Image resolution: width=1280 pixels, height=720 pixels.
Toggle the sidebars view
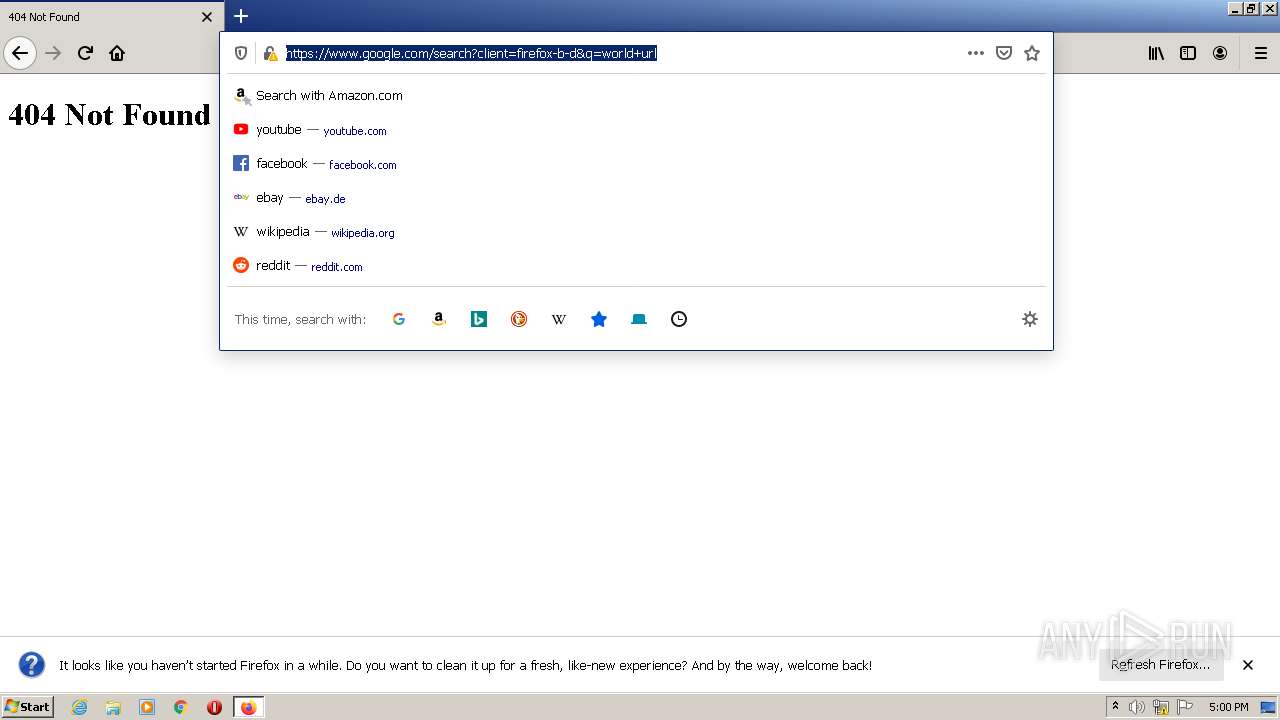coord(1188,53)
